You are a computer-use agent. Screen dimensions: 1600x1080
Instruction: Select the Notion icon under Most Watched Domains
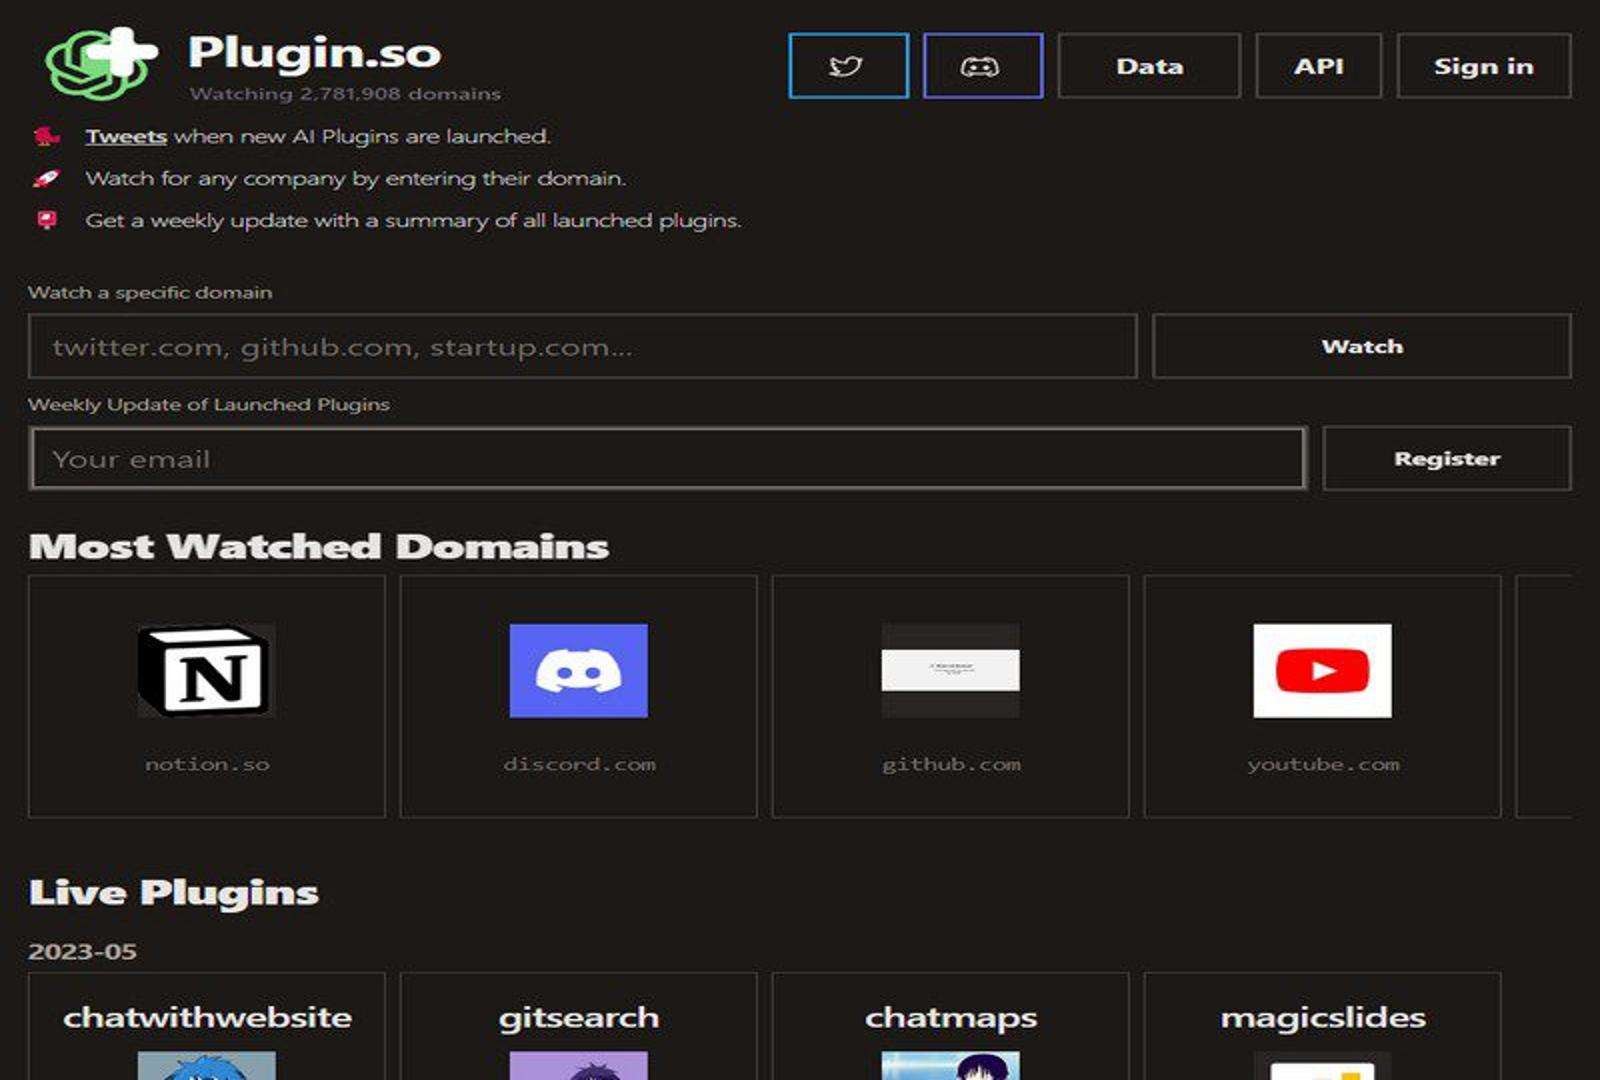pyautogui.click(x=205, y=672)
